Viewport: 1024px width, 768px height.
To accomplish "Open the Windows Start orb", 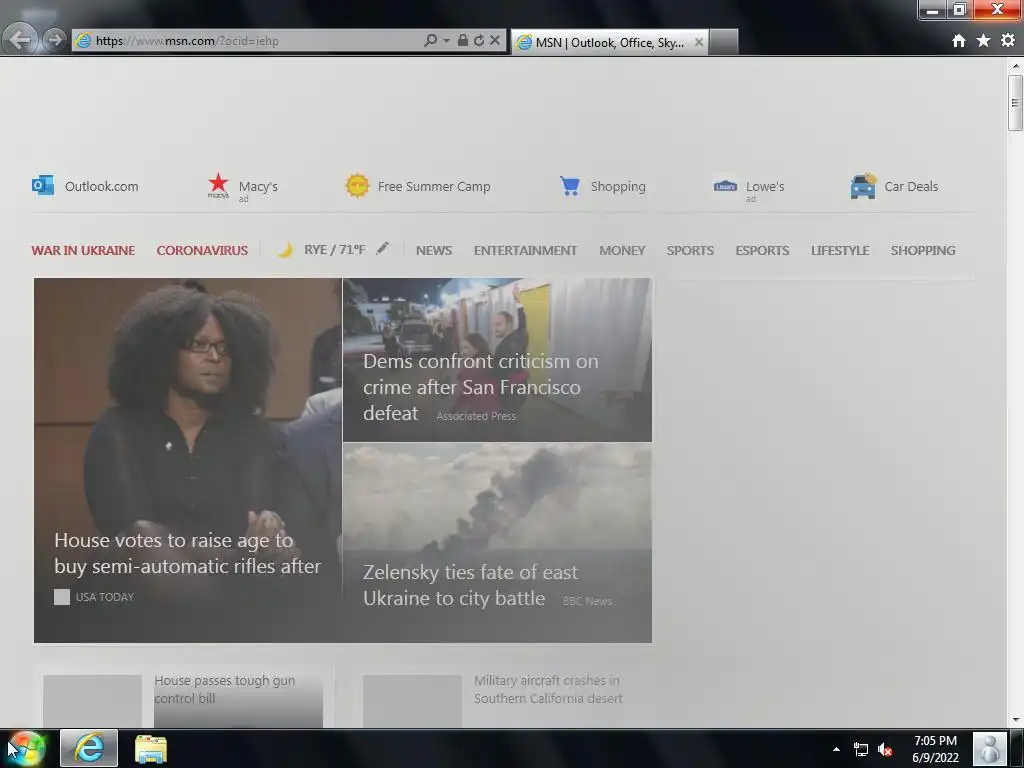I will tap(26, 748).
